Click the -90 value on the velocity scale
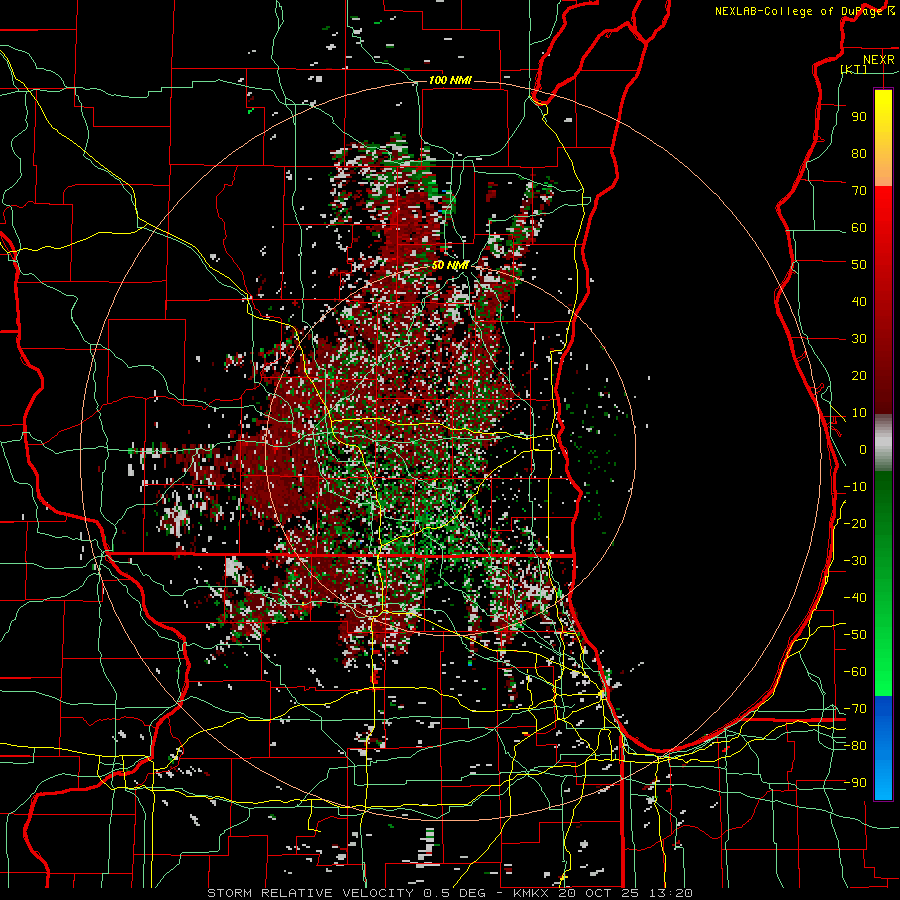This screenshot has height=900, width=900. click(855, 783)
